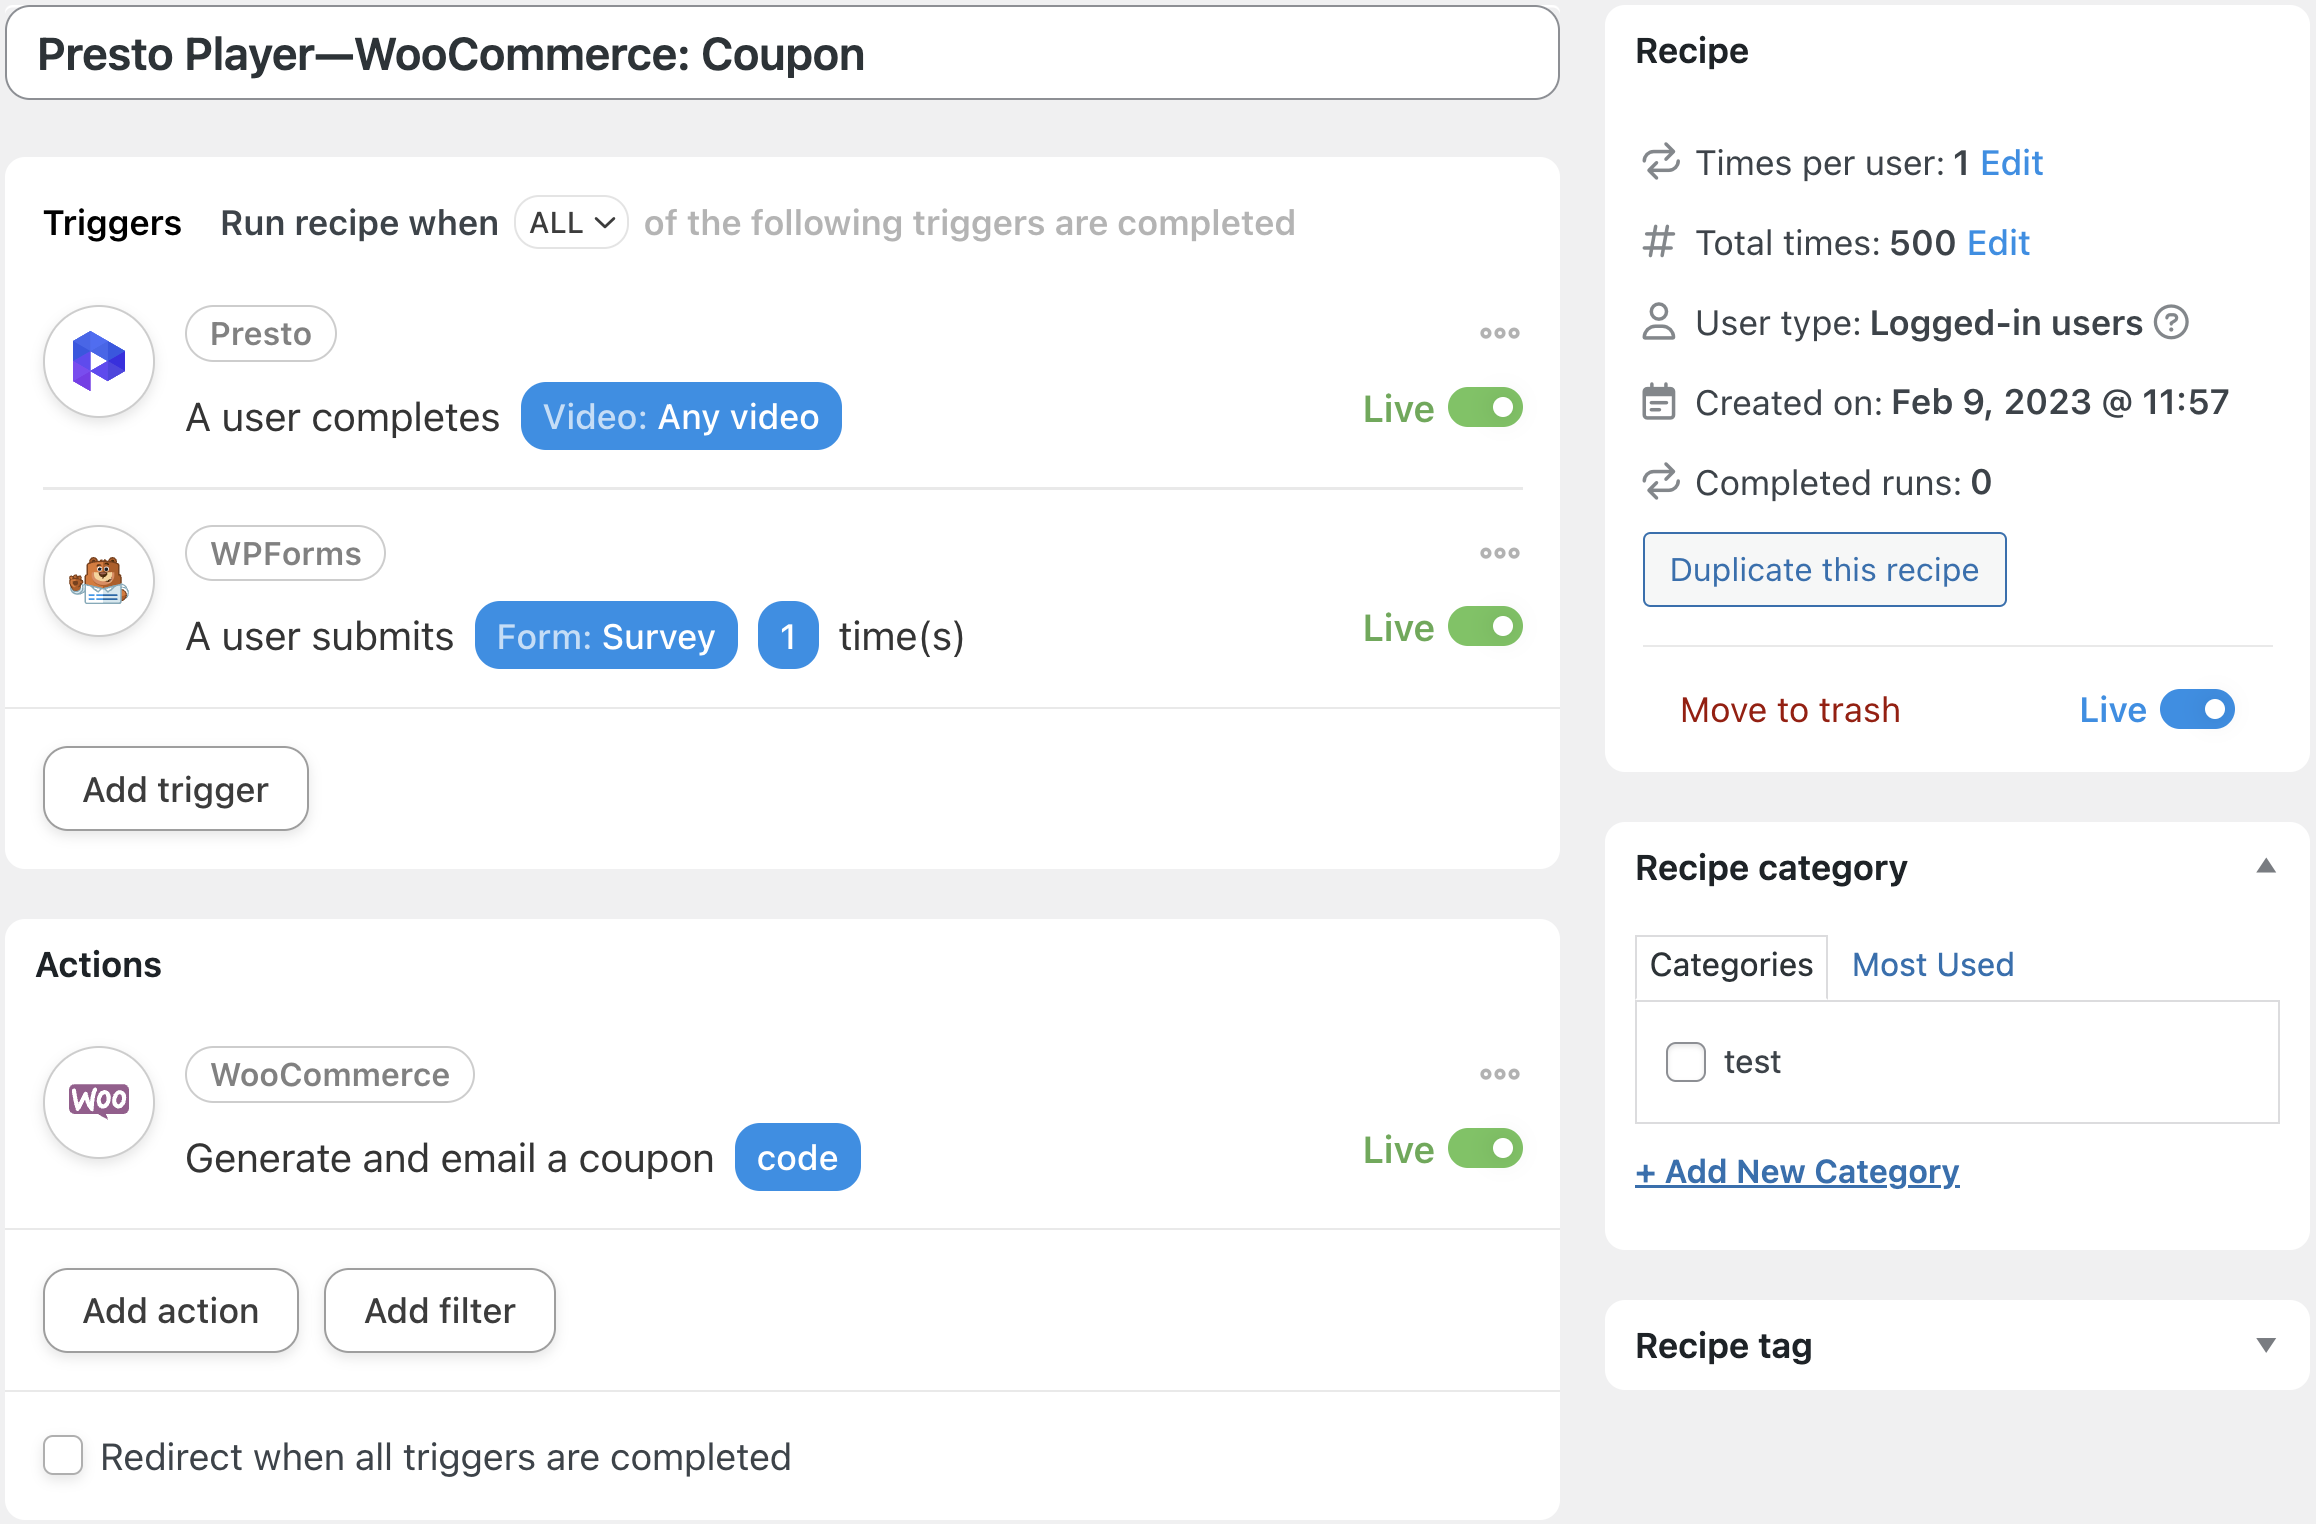2316x1524 pixels.
Task: Click the WPForms bear mascot icon
Action: (x=99, y=581)
